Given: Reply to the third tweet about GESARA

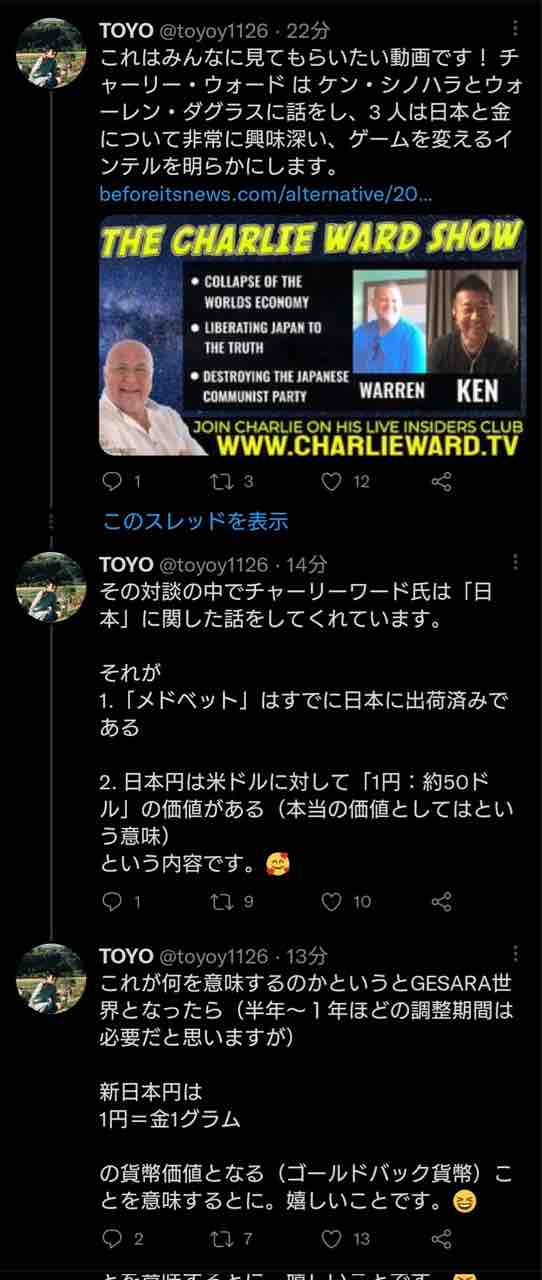Looking at the screenshot, I should 112,1239.
